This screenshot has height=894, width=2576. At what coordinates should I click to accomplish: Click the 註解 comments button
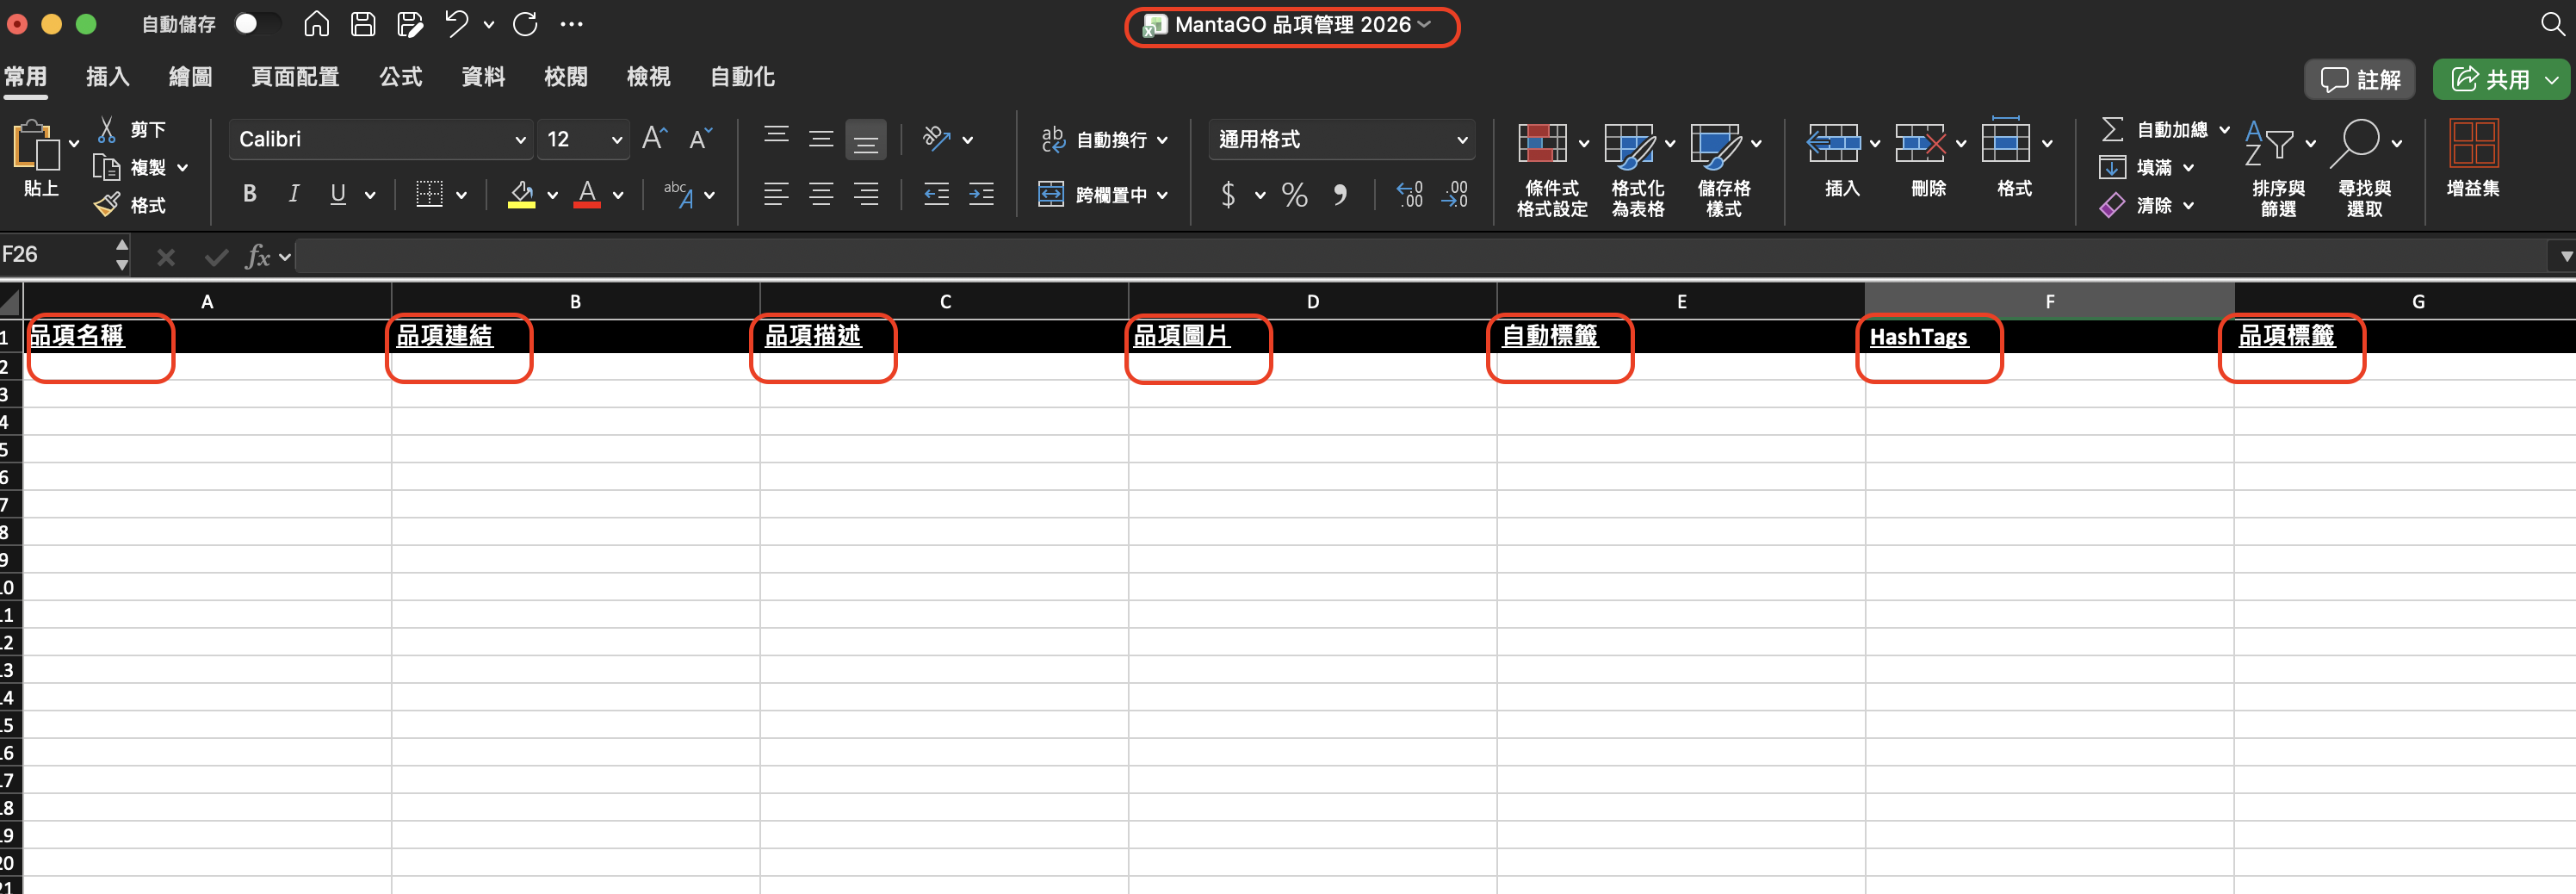click(x=2359, y=80)
